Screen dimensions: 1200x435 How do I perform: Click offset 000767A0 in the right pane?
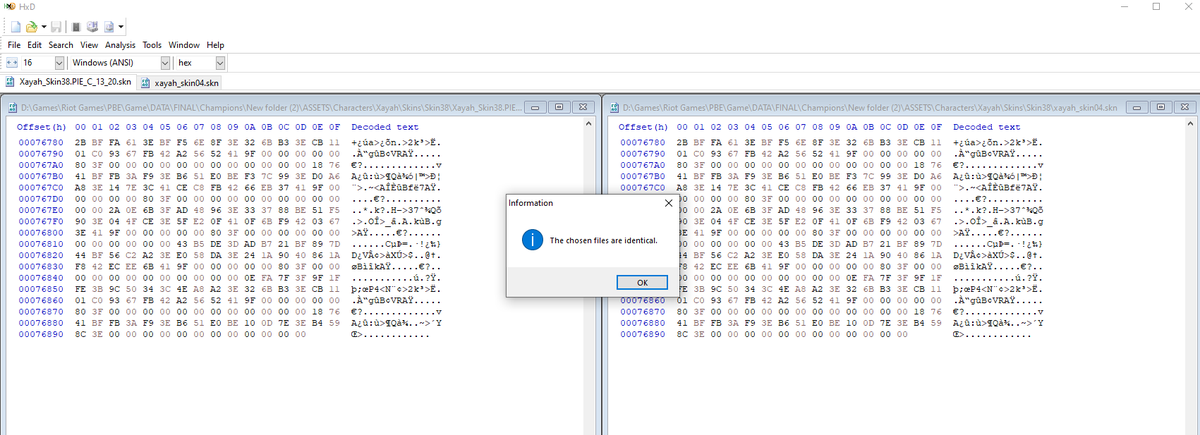(x=642, y=164)
